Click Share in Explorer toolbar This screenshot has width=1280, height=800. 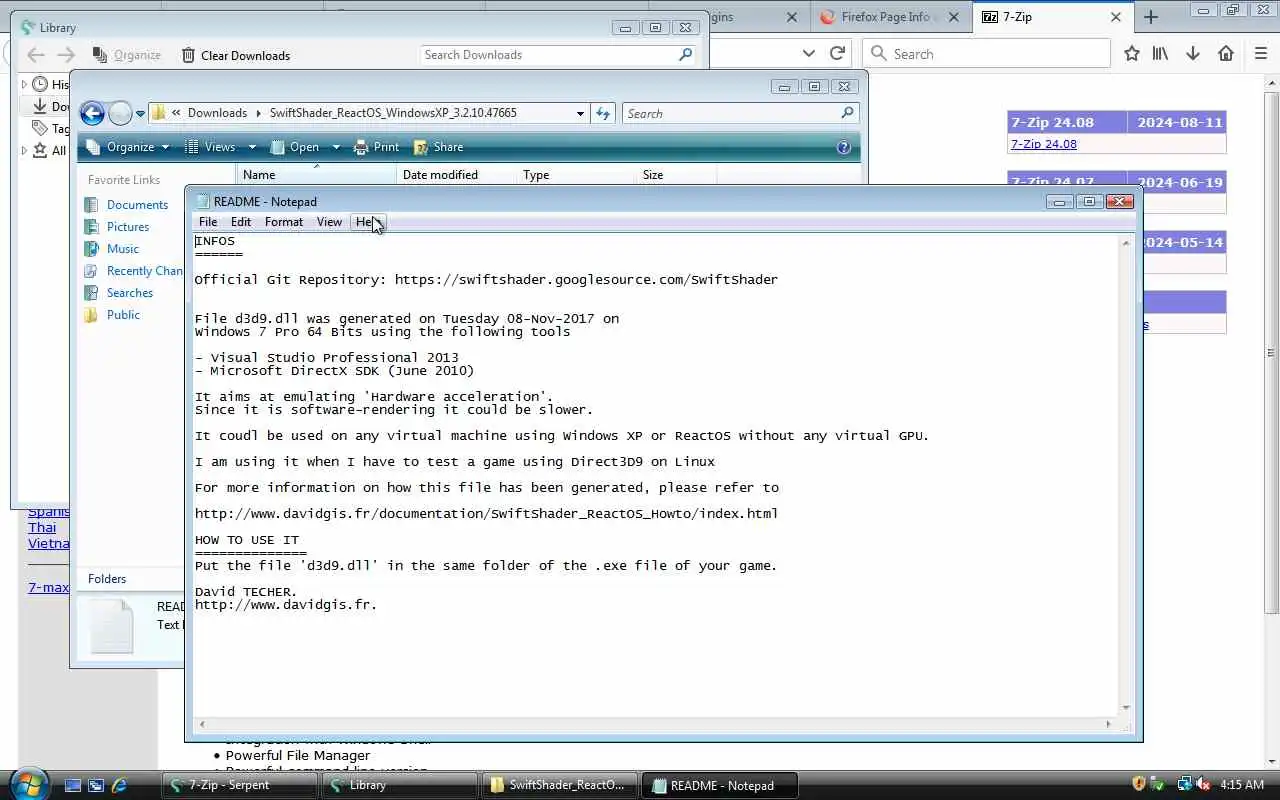(x=438, y=147)
